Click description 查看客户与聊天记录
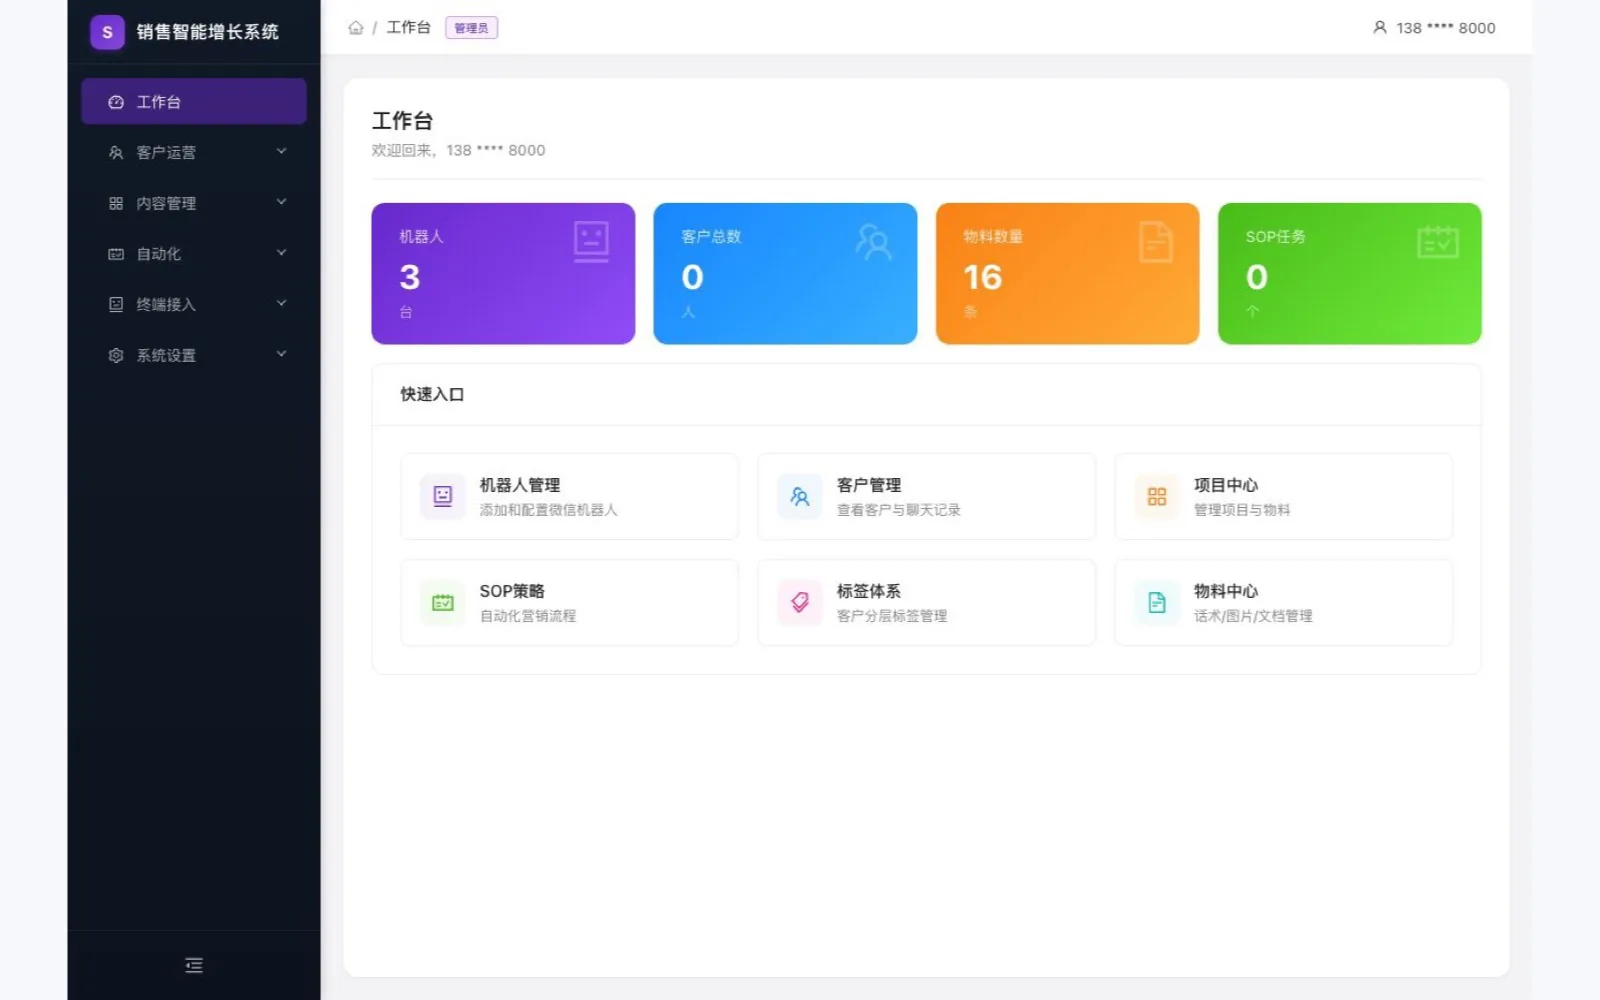The height and width of the screenshot is (1000, 1600). (898, 510)
